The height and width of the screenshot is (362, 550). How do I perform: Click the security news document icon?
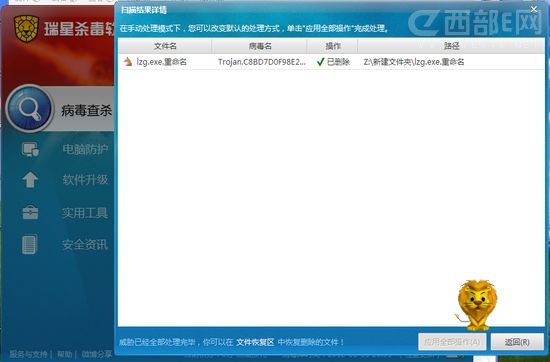(x=29, y=244)
